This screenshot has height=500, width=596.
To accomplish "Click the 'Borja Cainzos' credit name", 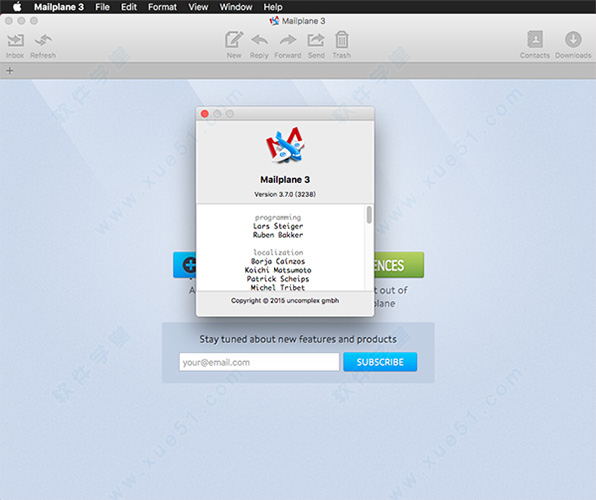I will 278,261.
